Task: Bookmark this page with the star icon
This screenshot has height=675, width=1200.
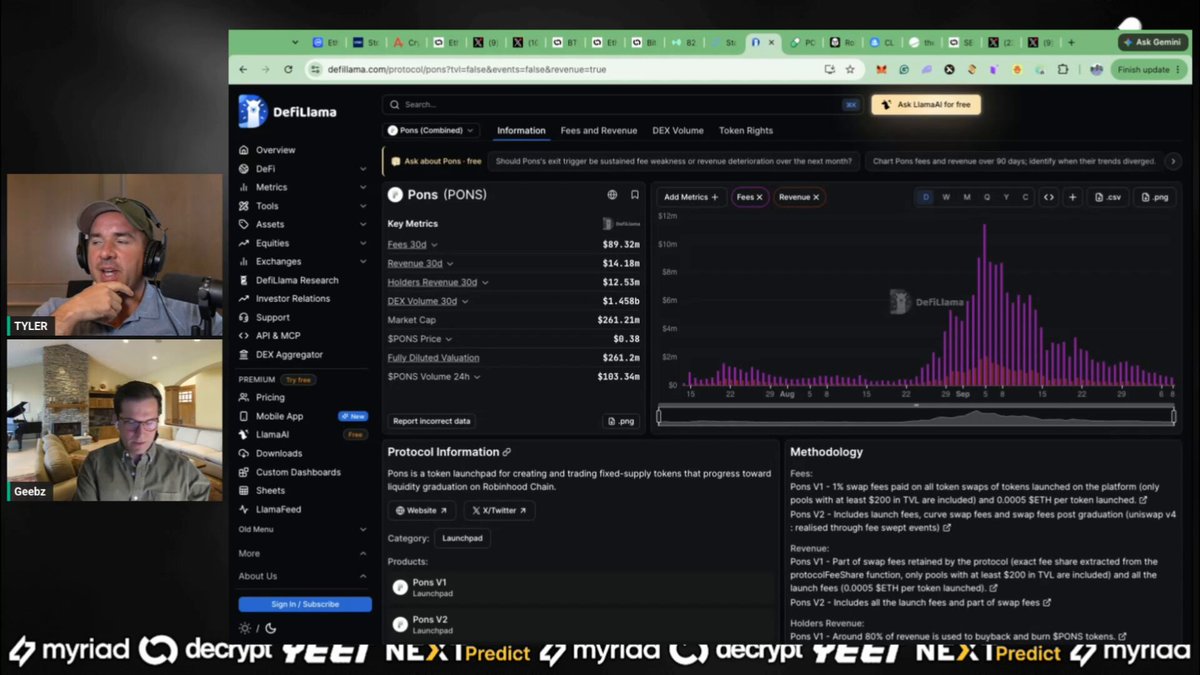Action: point(850,70)
